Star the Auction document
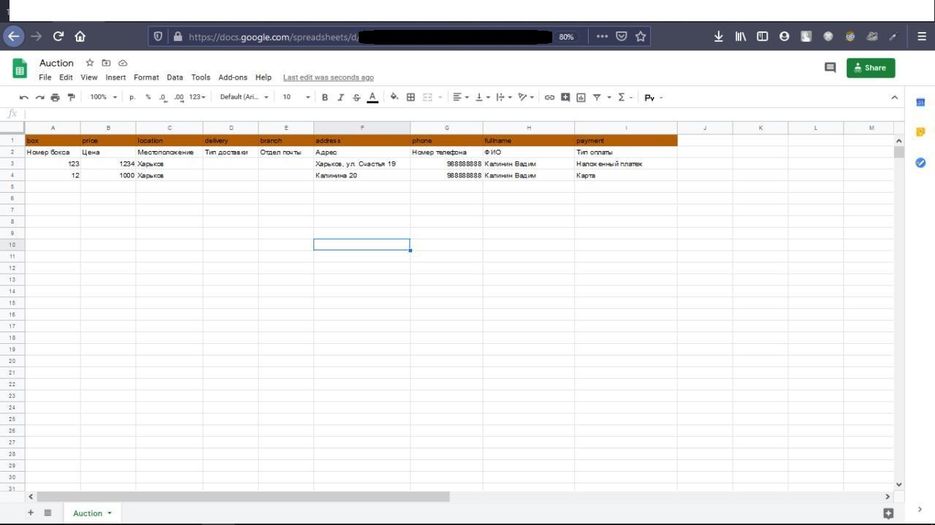This screenshot has height=525, width=935. click(x=89, y=63)
